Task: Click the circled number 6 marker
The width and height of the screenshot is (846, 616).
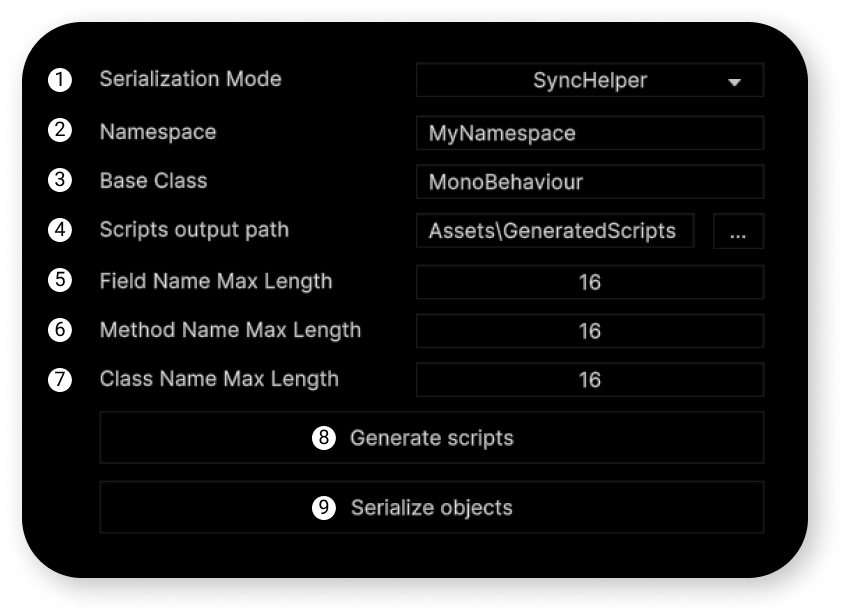Action: point(60,330)
